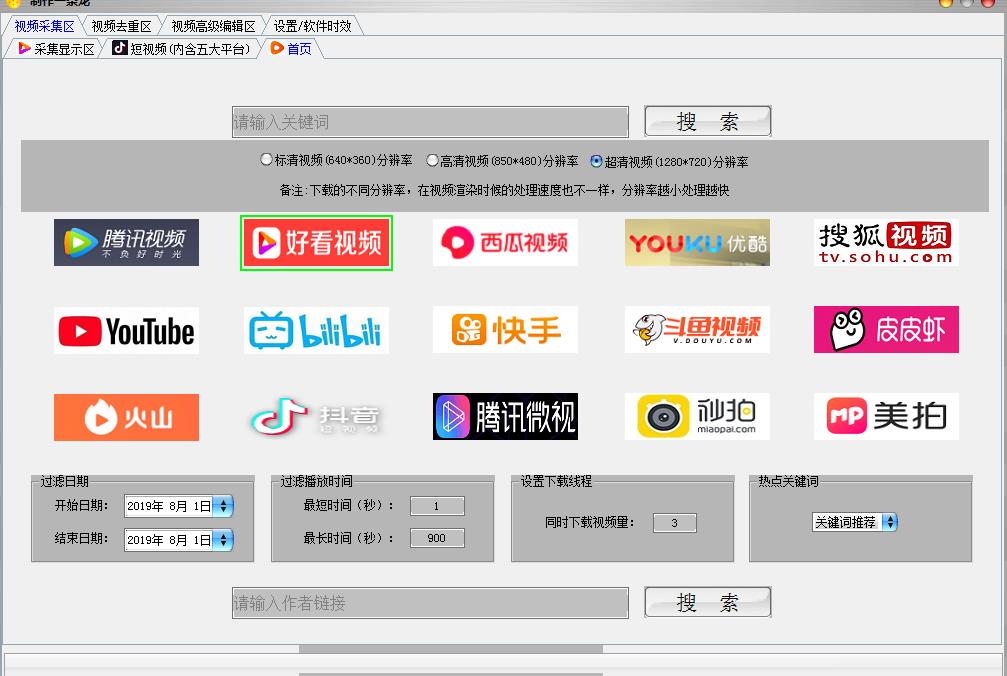Select the Sohu Video (搜狐视频) logo

[886, 243]
